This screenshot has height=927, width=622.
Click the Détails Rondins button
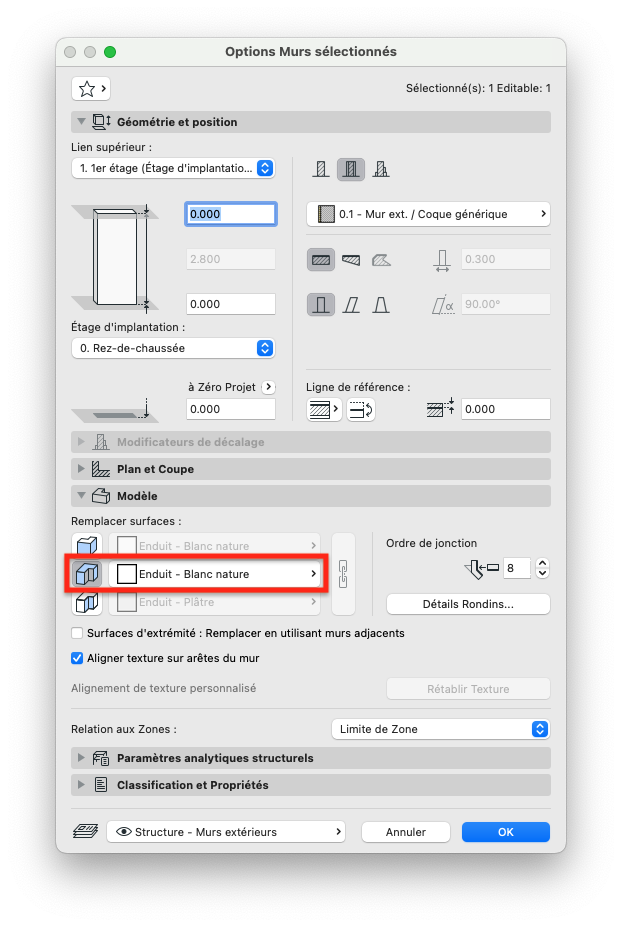(468, 604)
